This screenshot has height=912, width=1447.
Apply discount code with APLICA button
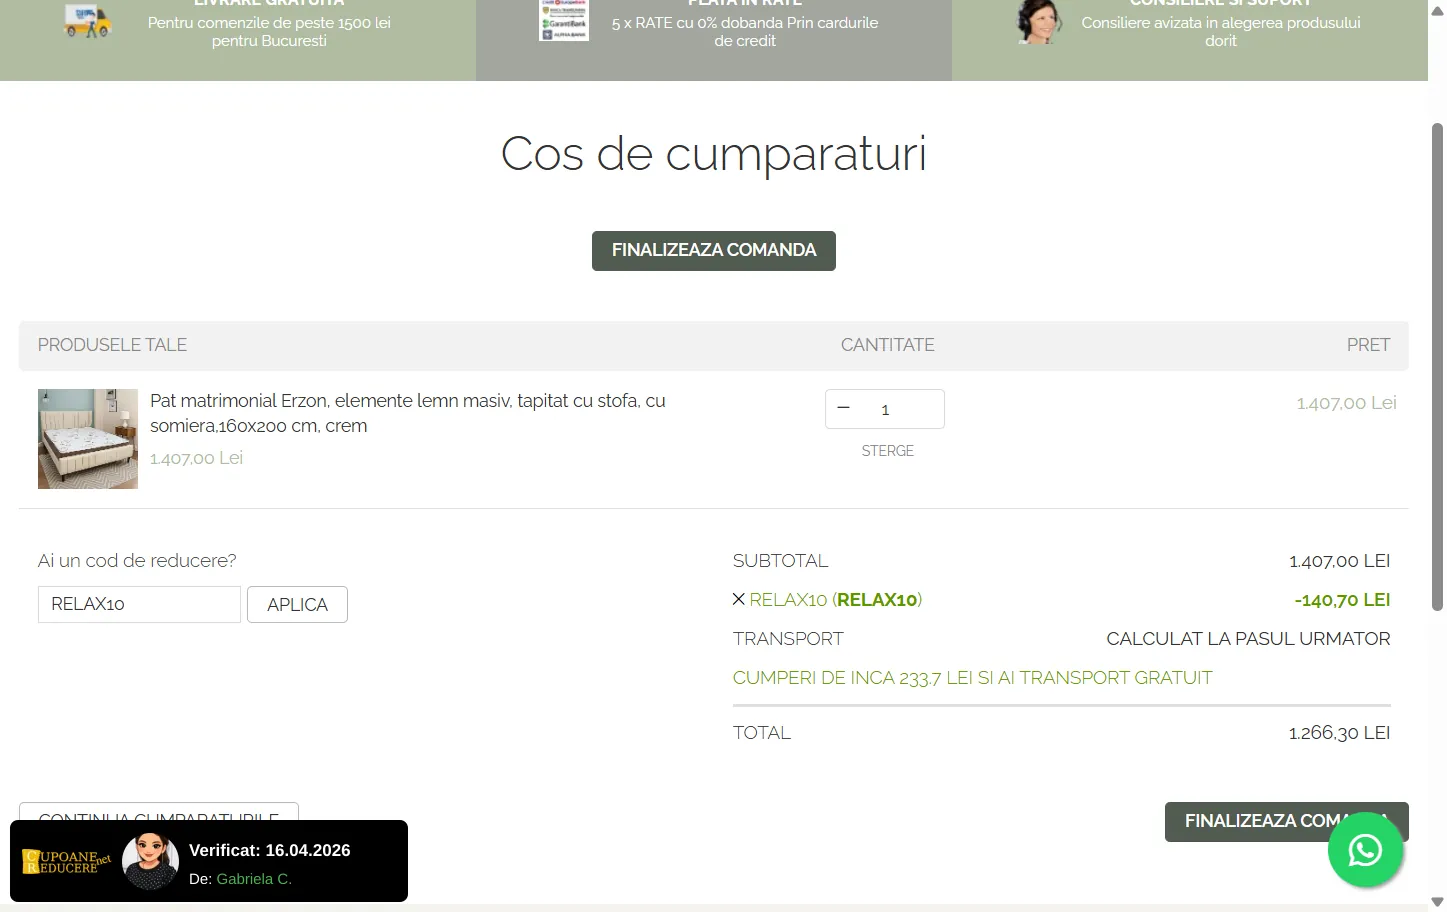point(297,605)
